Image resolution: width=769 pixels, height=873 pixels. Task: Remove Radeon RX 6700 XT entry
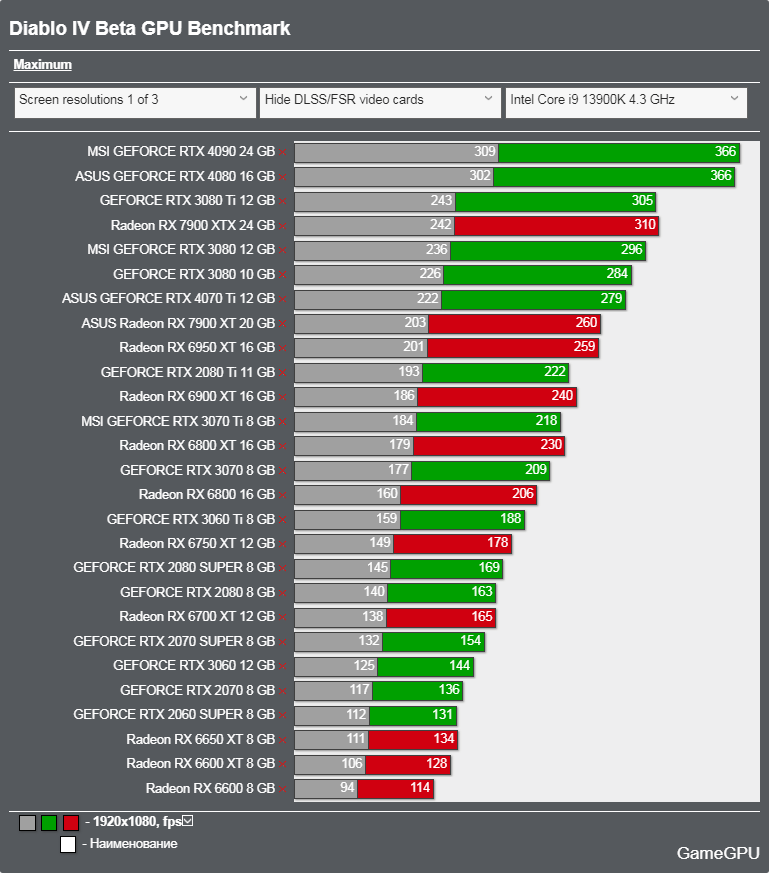[283, 617]
